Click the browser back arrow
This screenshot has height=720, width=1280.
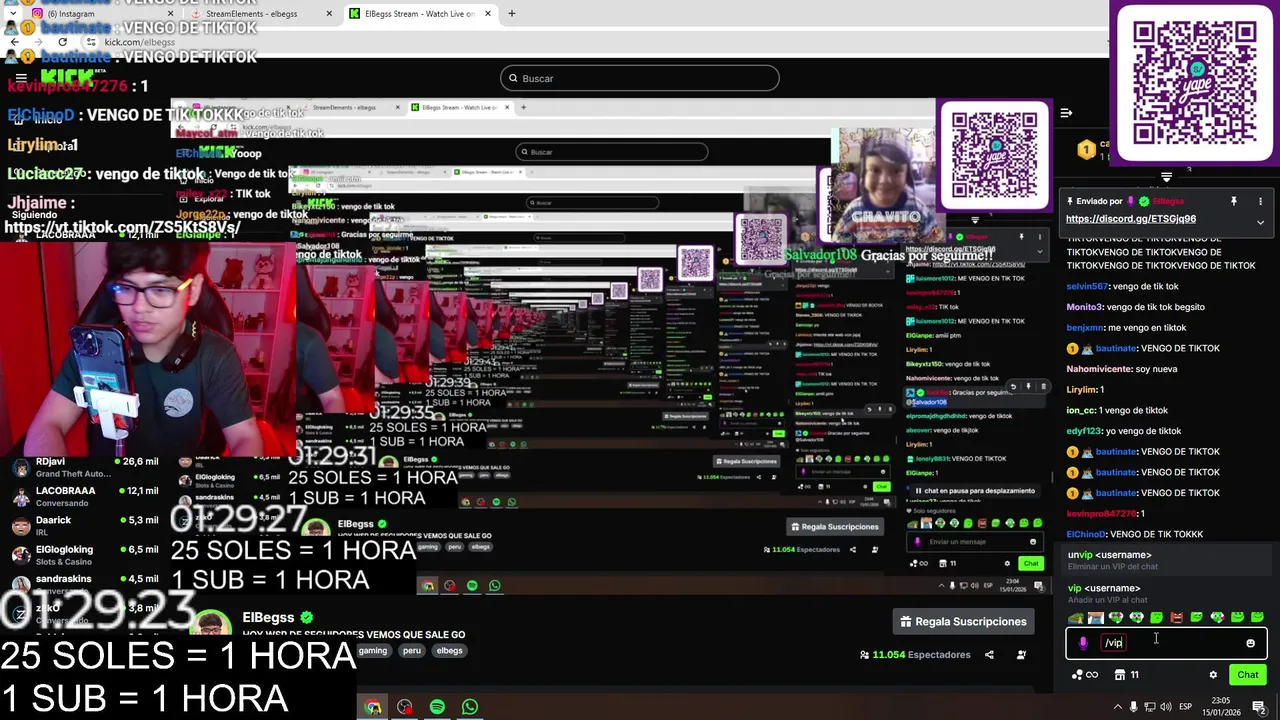pyautogui.click(x=14, y=42)
